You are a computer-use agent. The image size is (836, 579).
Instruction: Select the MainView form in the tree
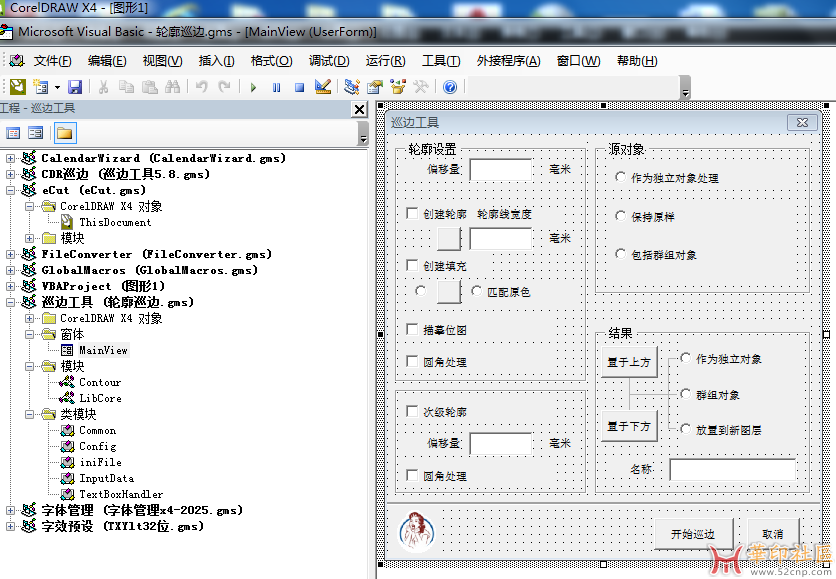[103, 350]
